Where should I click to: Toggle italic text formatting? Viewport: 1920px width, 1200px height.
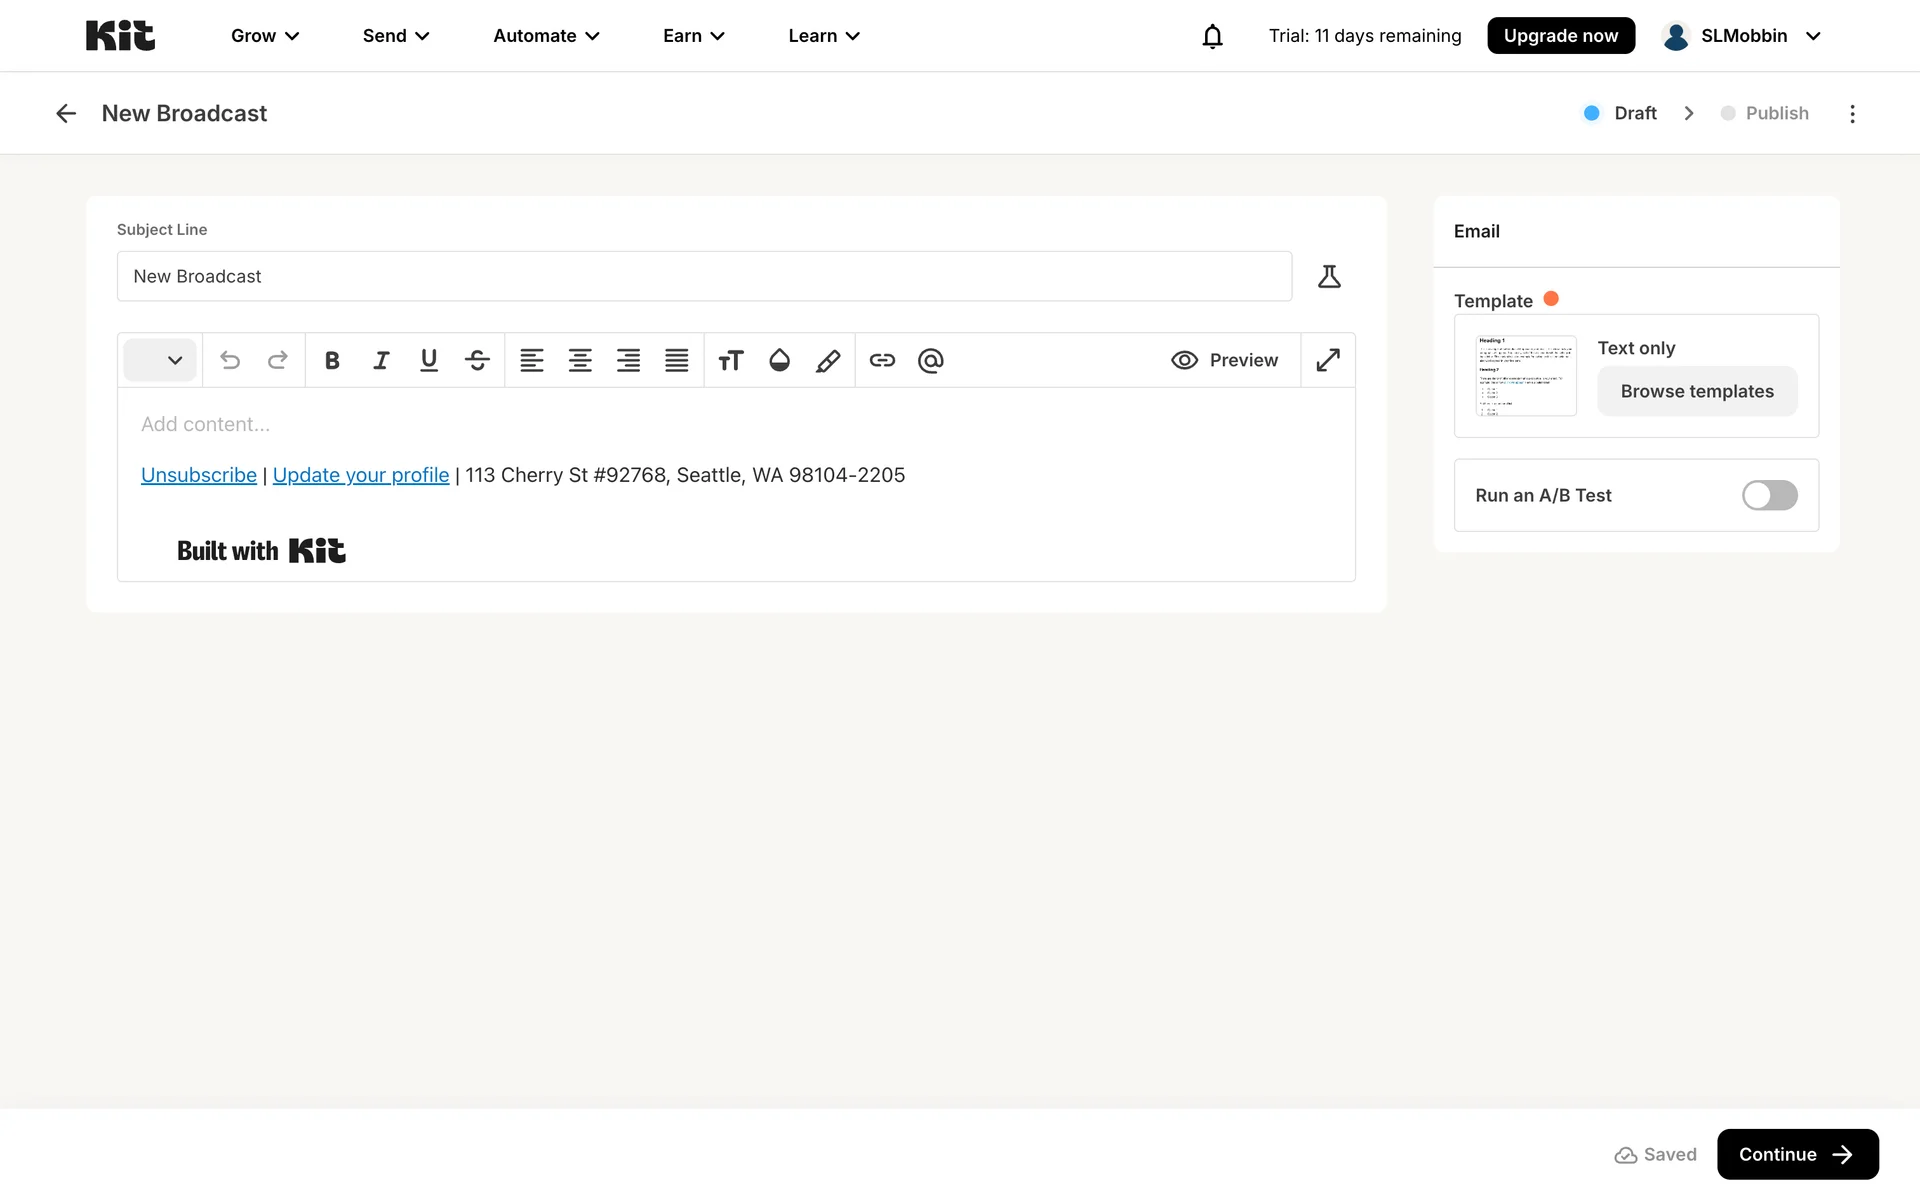(x=381, y=360)
